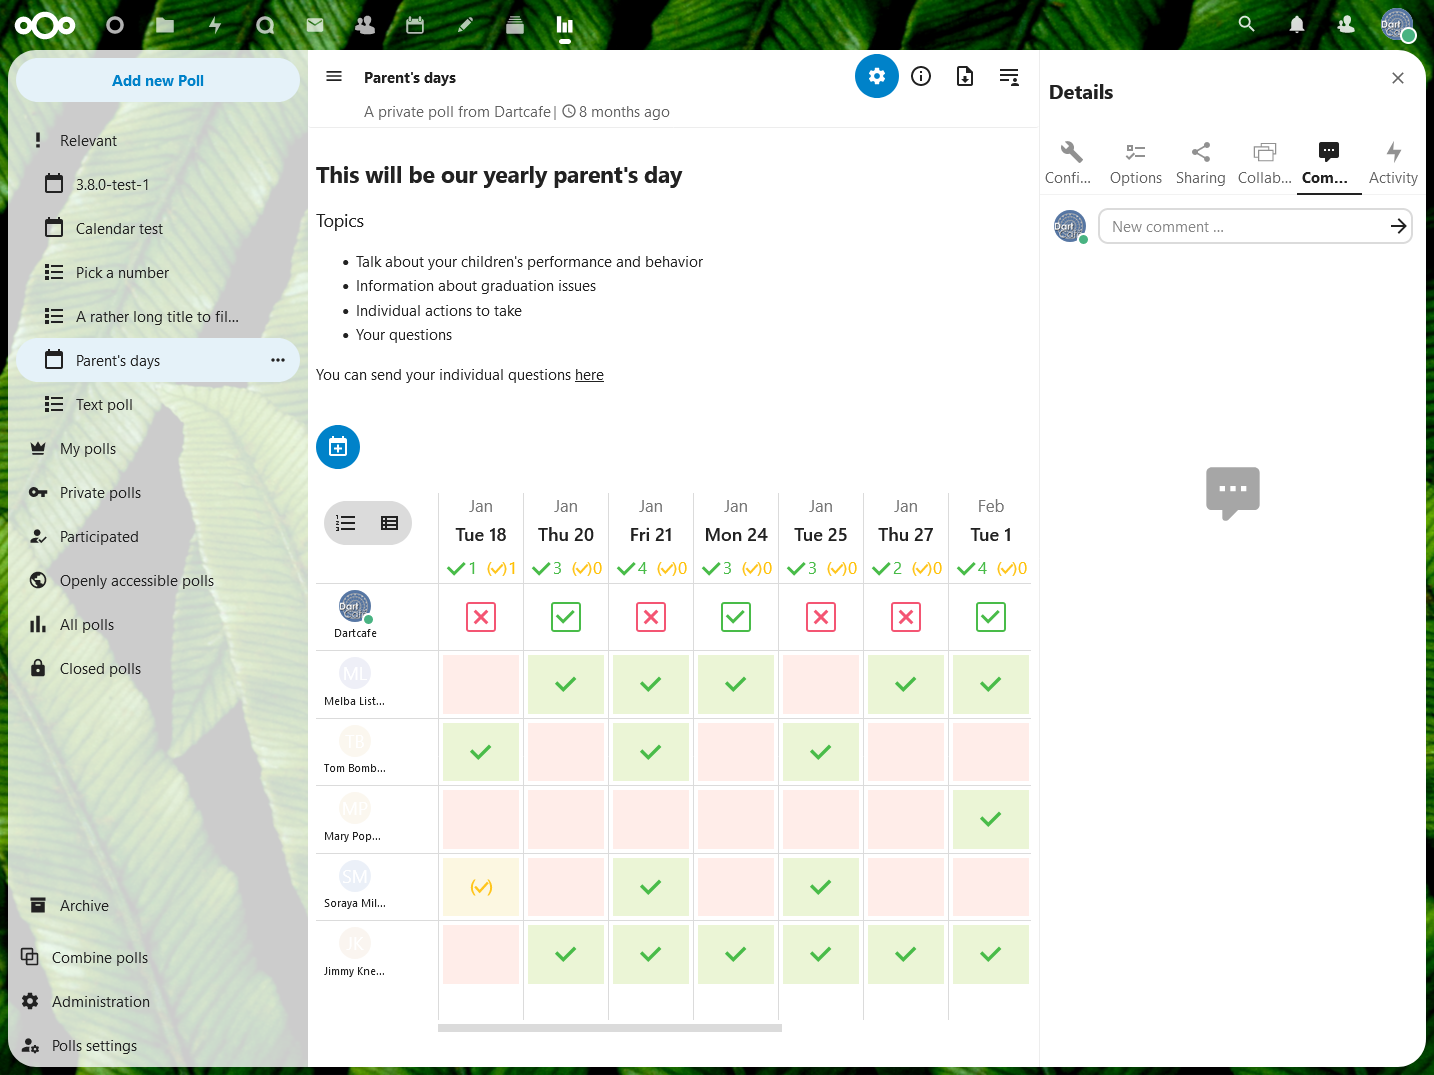This screenshot has height=1075, width=1434.
Task: Switch to table view mode
Action: (390, 523)
